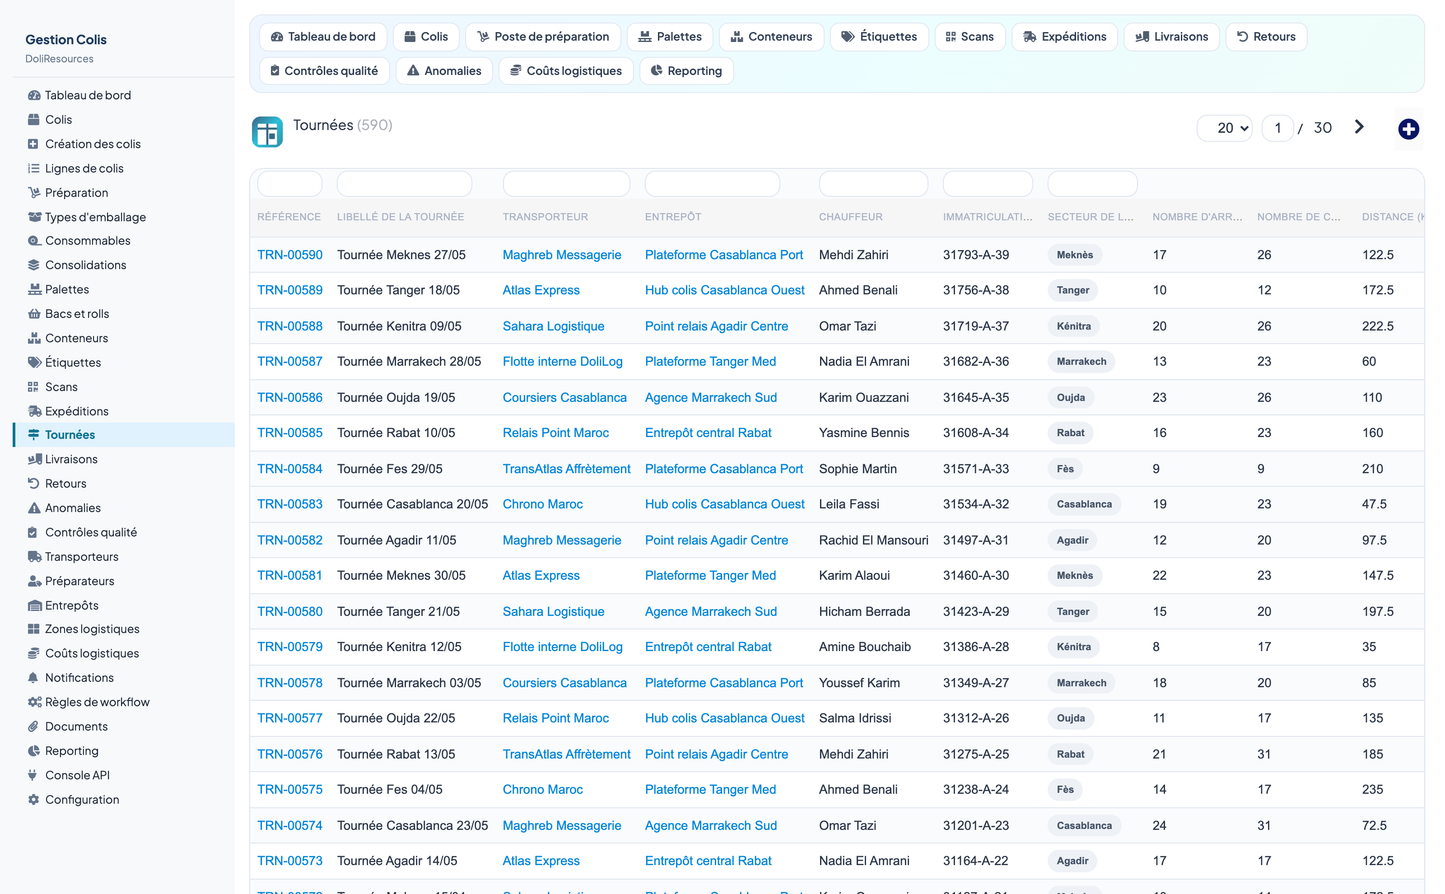The height and width of the screenshot is (894, 1445).
Task: Click the Entrepôt filter input field
Action: 712,184
